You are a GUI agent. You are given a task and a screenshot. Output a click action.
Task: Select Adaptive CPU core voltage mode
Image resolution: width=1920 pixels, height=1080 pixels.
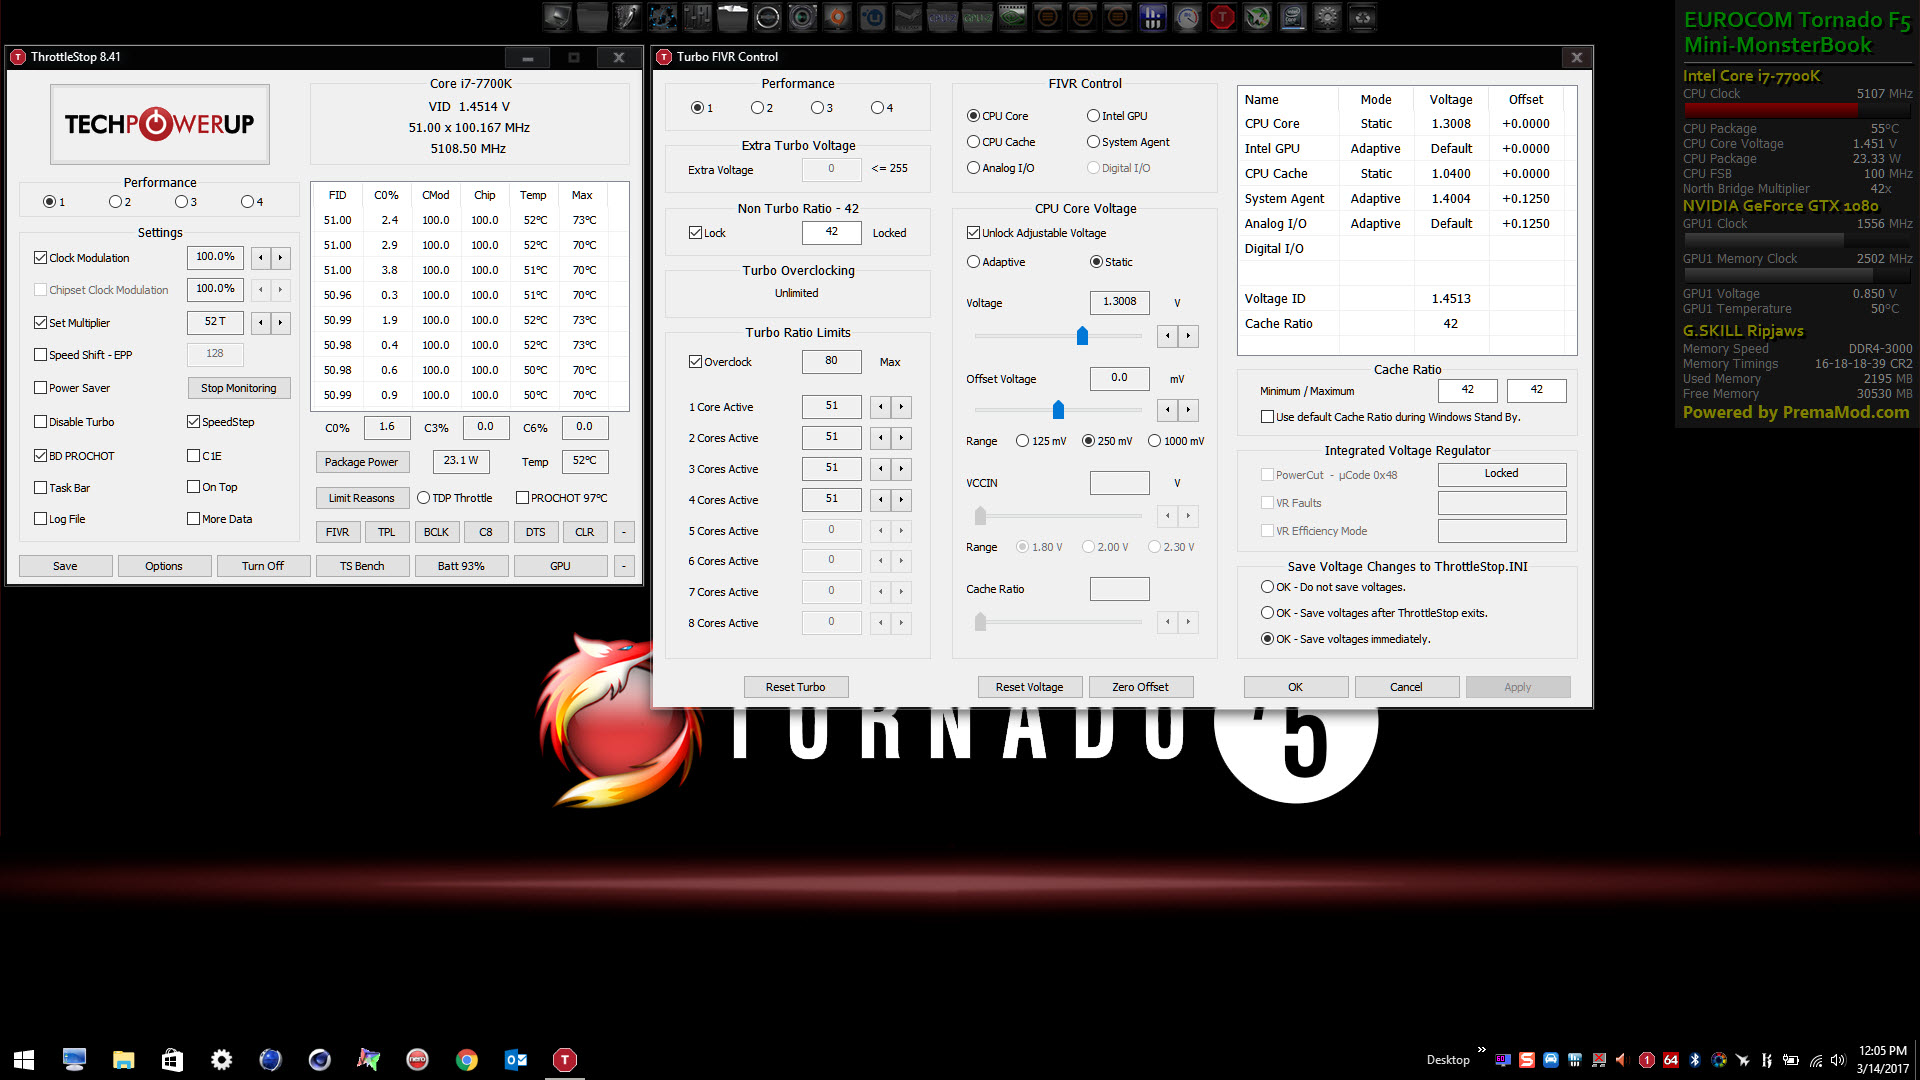click(x=973, y=262)
